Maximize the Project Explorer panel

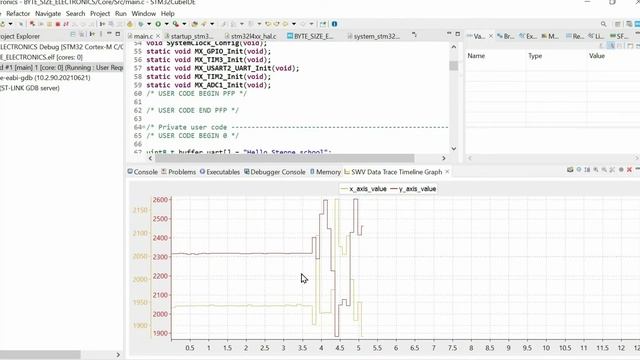118,34
